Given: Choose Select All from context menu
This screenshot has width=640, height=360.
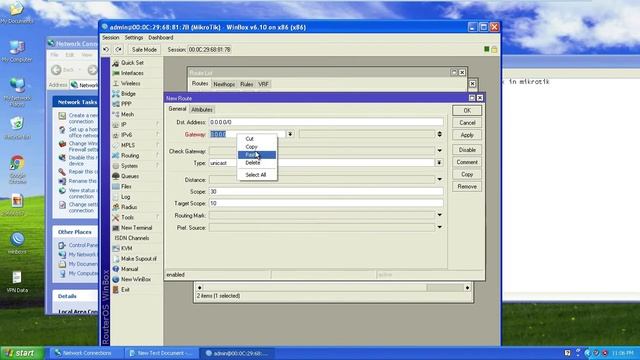Looking at the screenshot, I should coord(257,175).
